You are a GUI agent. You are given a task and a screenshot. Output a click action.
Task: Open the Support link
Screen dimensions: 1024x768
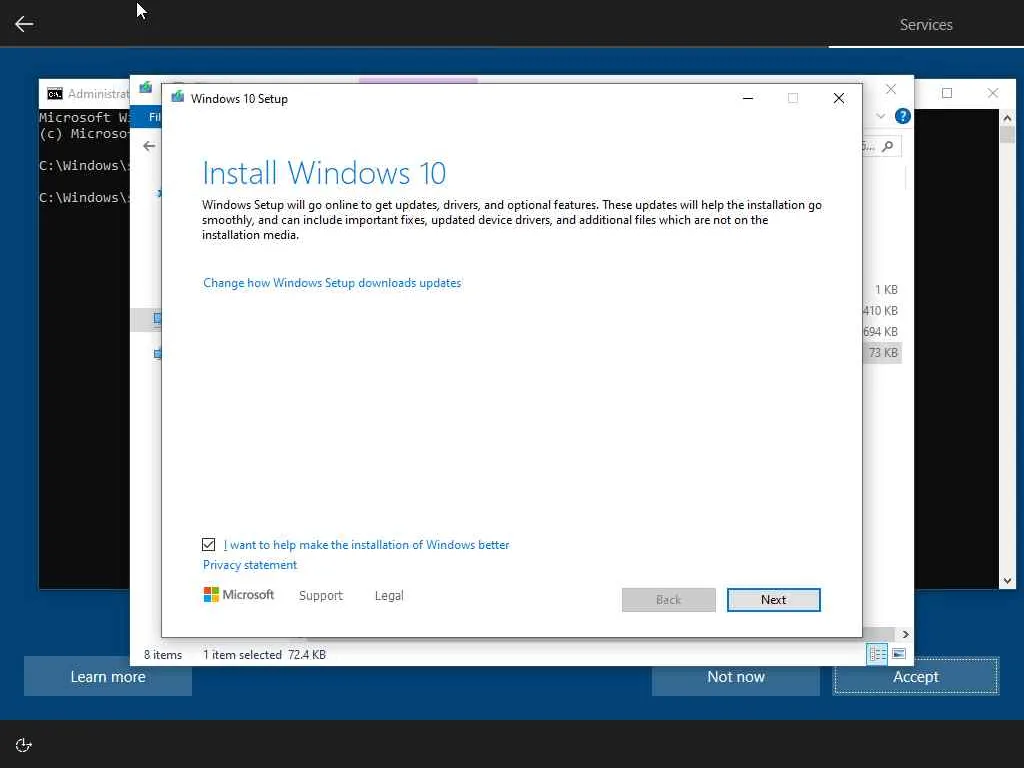[321, 596]
